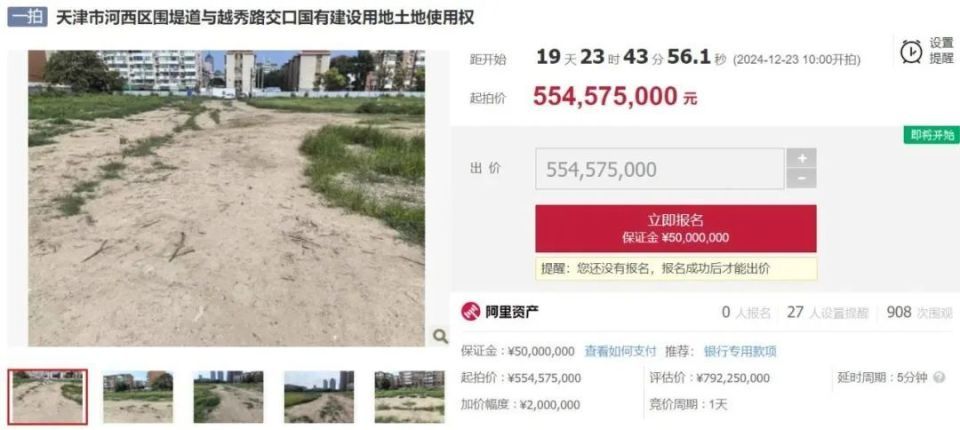
Task: Click the magnifier icon on main photo
Action: pos(440,336)
